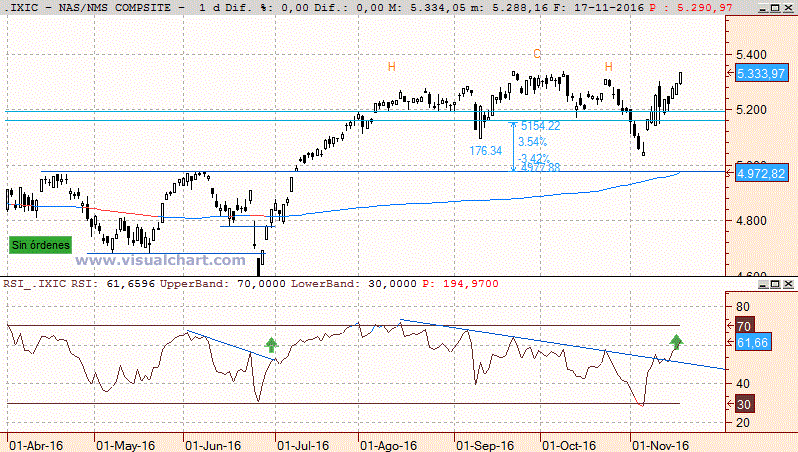Click the UpperBand: 70,0000 RSI header text
This screenshot has width=798, height=452.
[223, 284]
